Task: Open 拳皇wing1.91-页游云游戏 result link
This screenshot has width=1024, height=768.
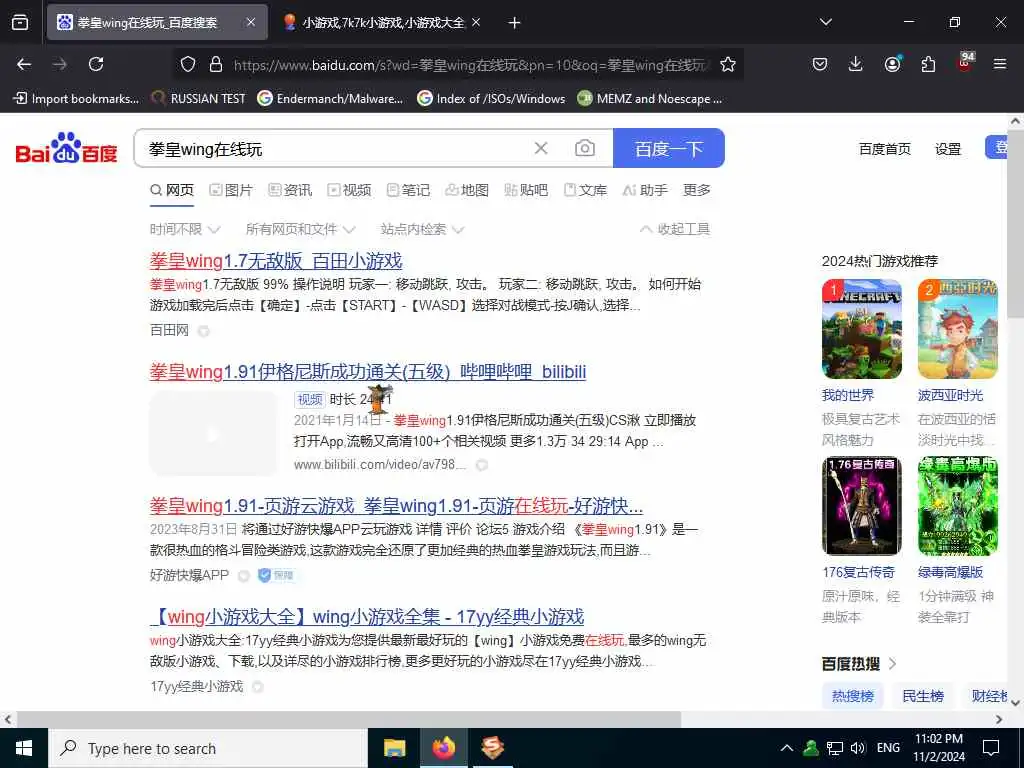Action: tap(396, 505)
